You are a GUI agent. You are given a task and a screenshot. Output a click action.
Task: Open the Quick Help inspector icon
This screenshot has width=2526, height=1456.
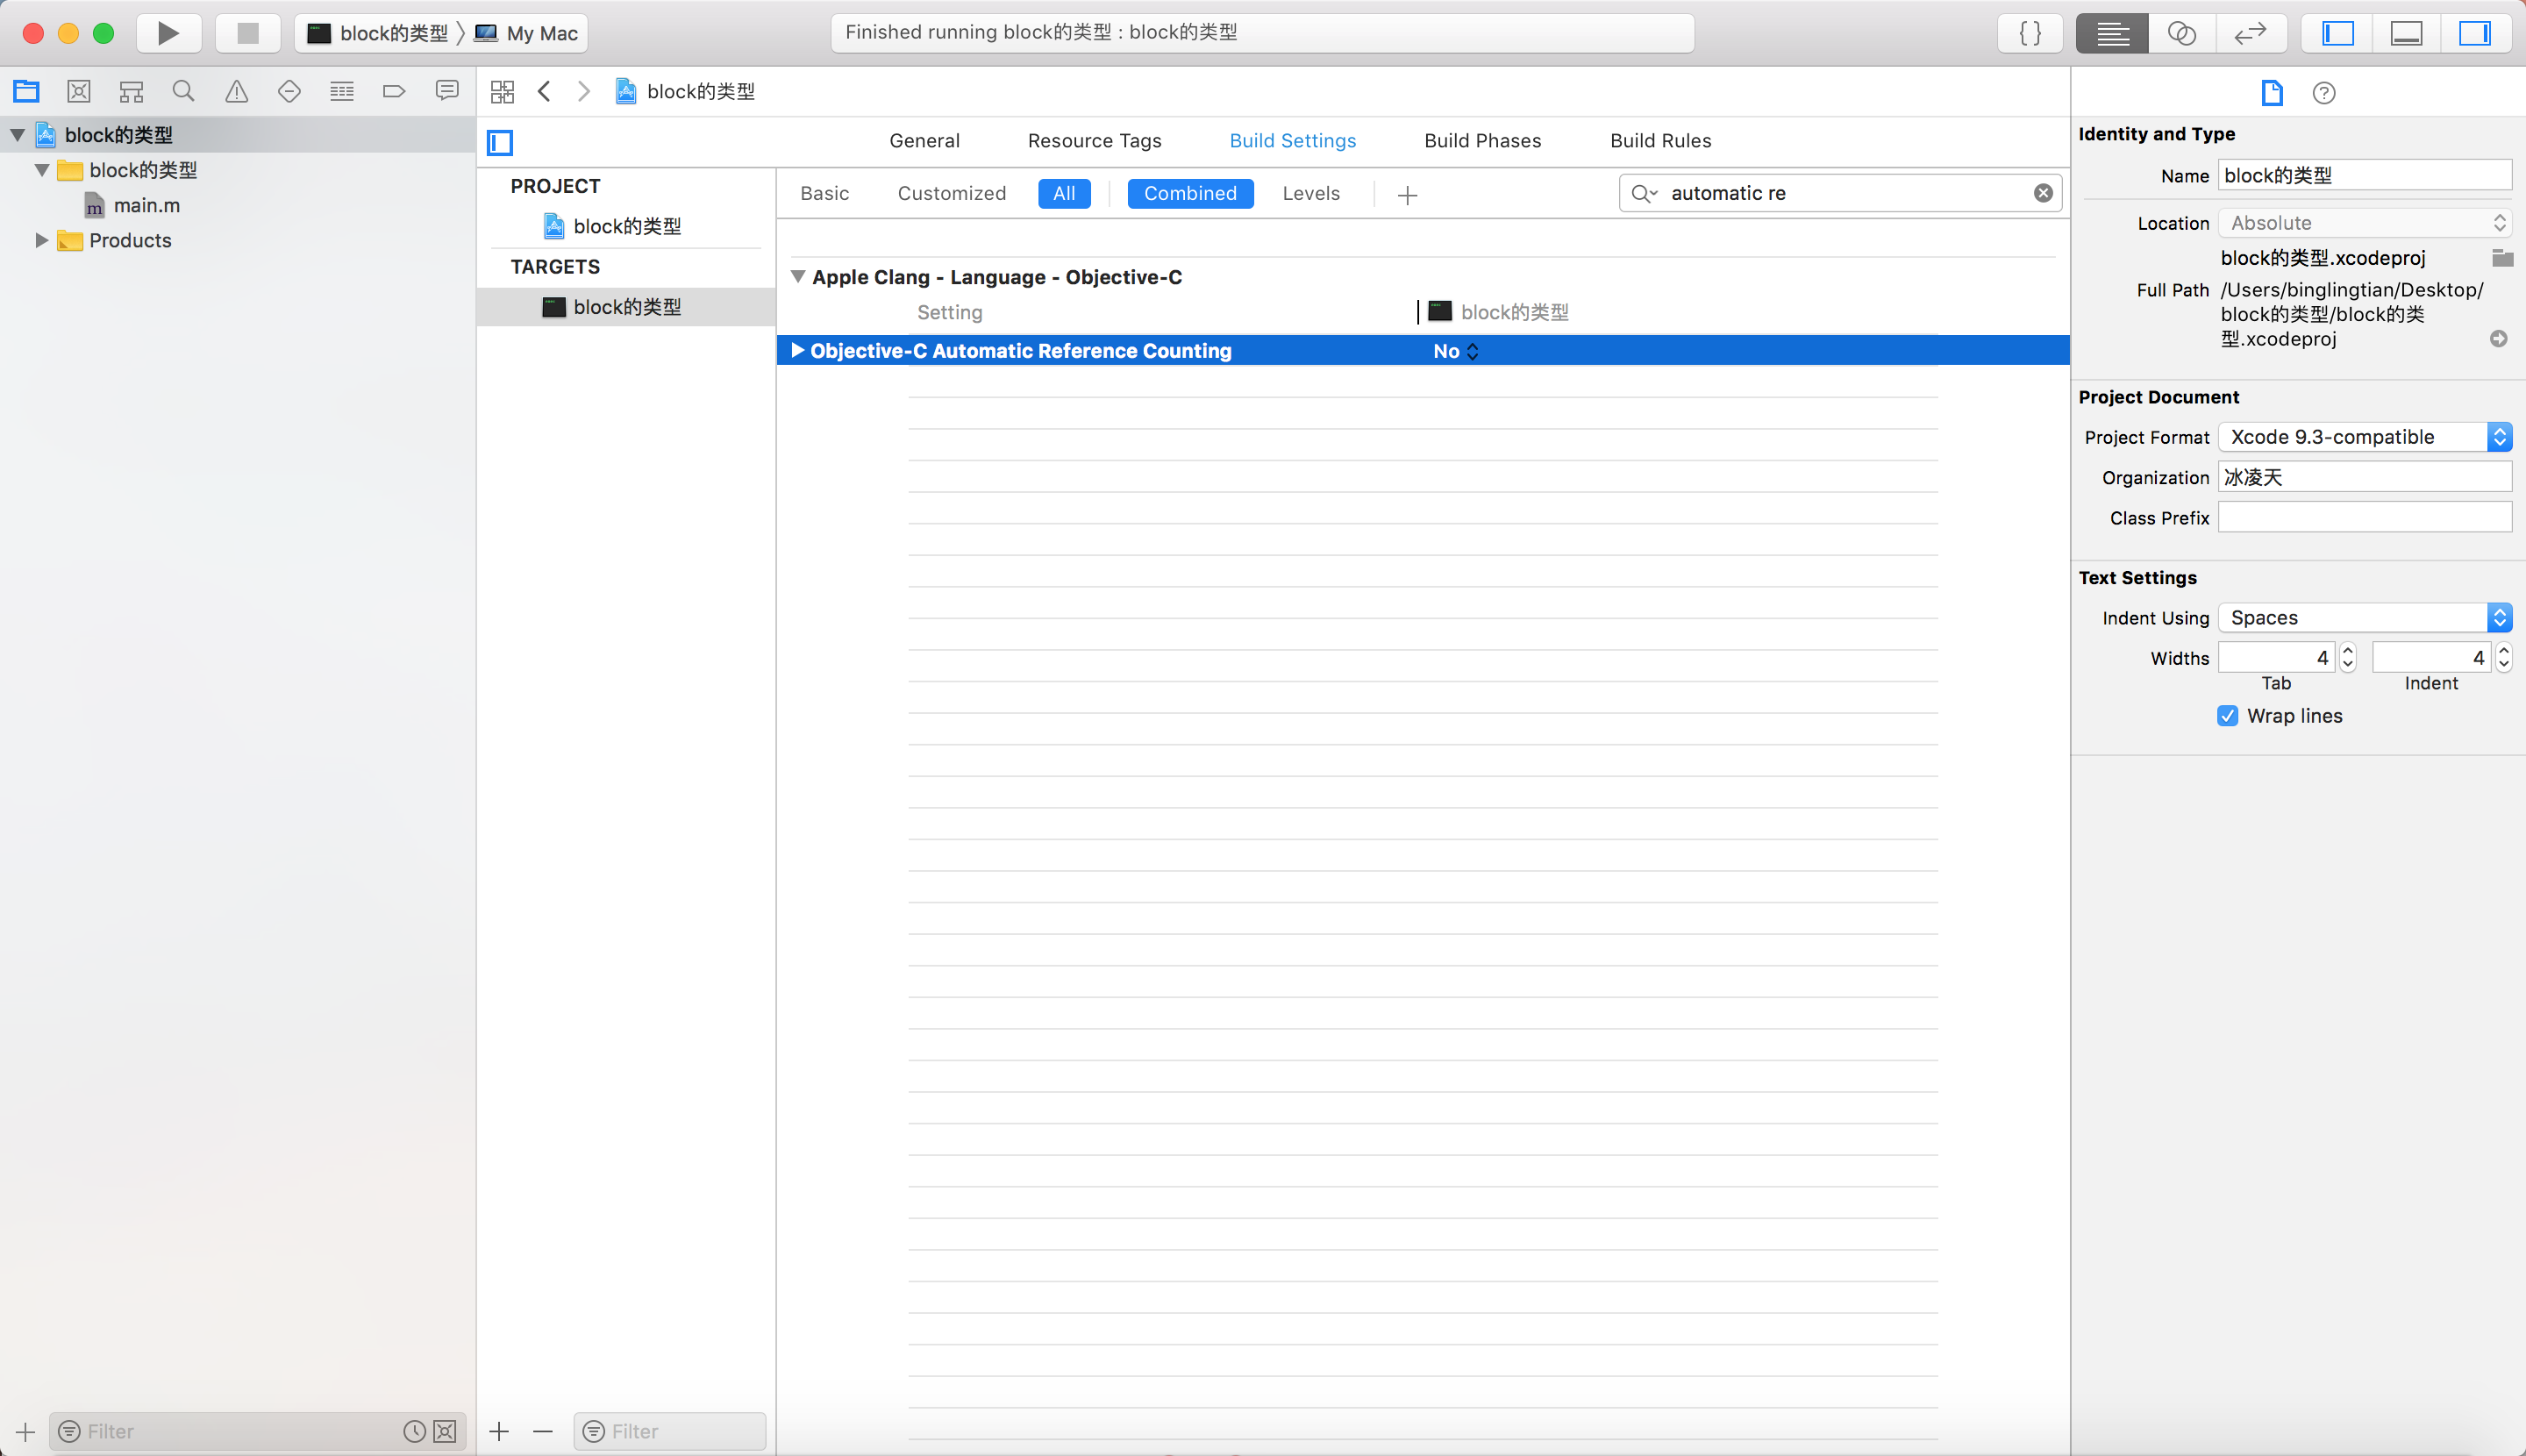point(2324,93)
